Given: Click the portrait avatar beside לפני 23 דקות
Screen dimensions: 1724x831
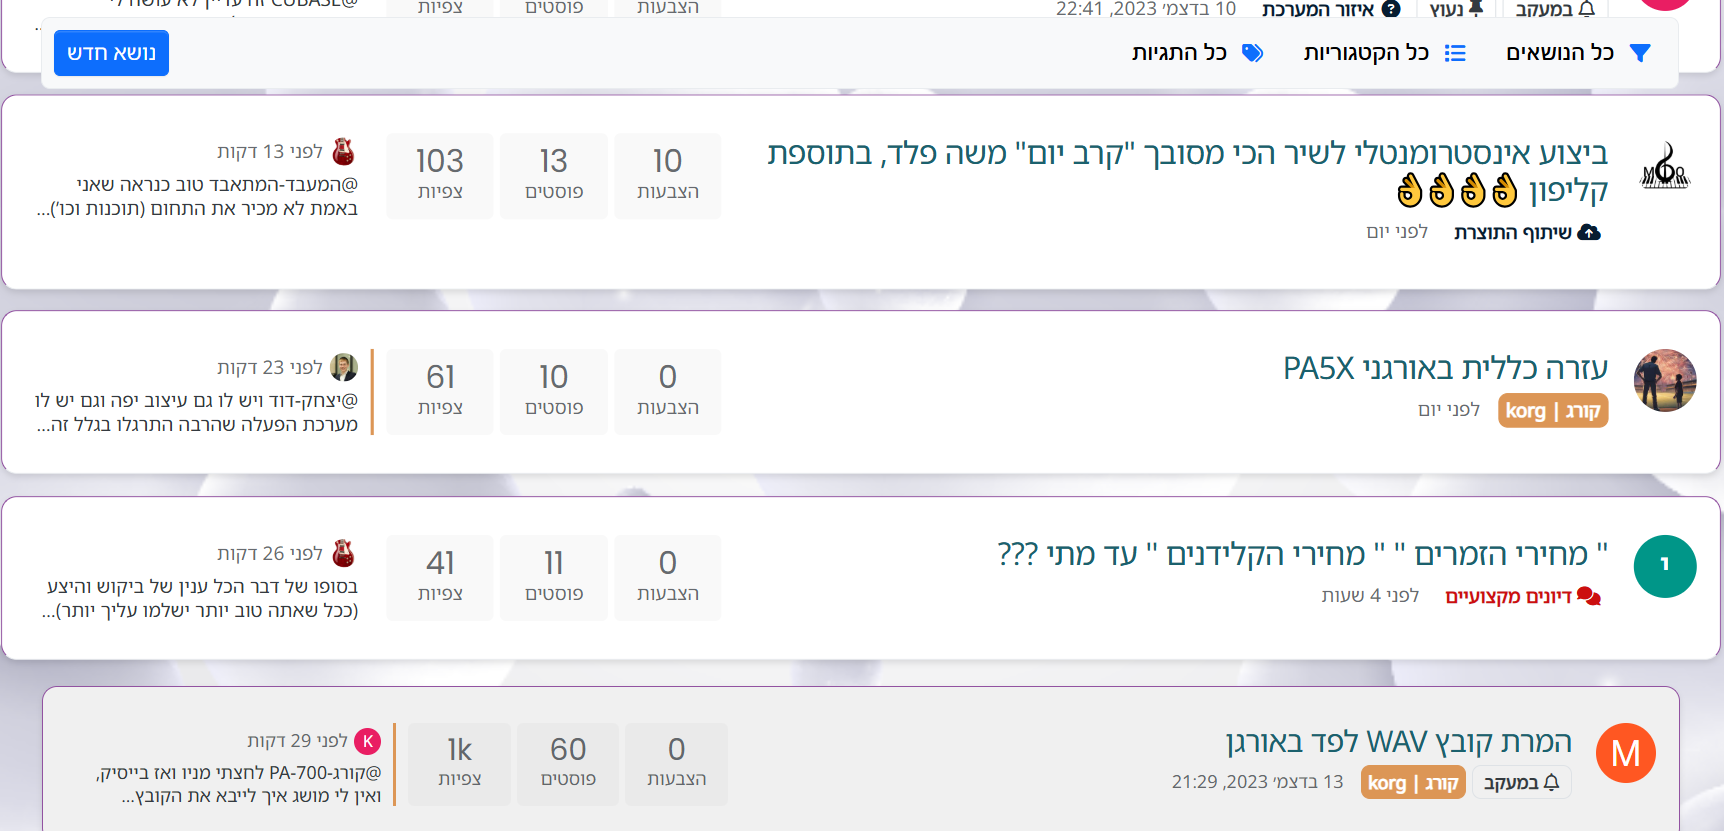Looking at the screenshot, I should pos(343,367).
